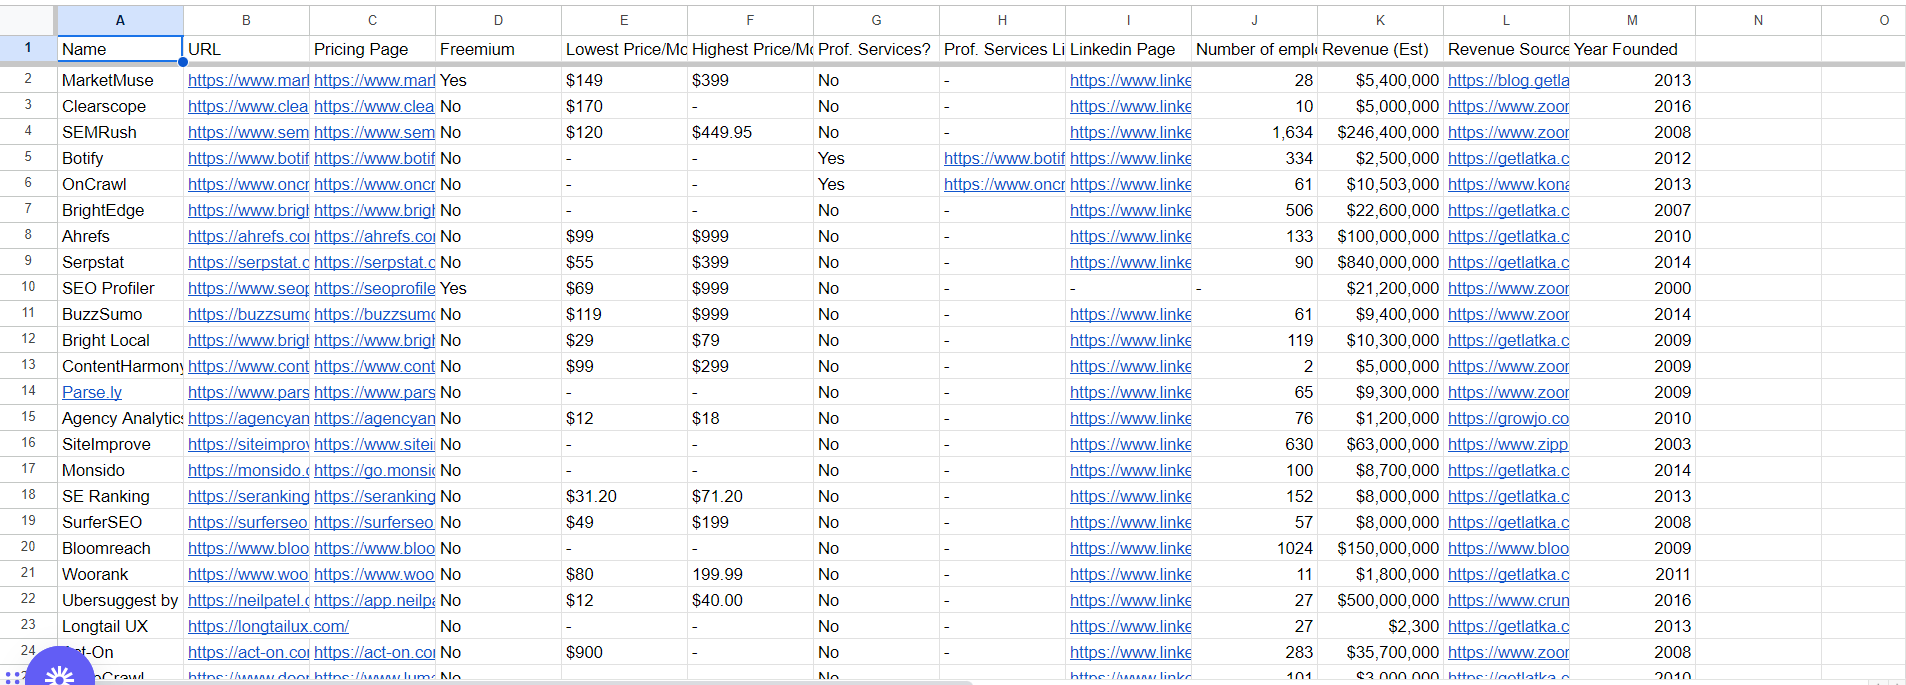This screenshot has height=685, width=1906.
Task: Select SEMRush revenue cell $246,400,000
Action: tap(1380, 132)
